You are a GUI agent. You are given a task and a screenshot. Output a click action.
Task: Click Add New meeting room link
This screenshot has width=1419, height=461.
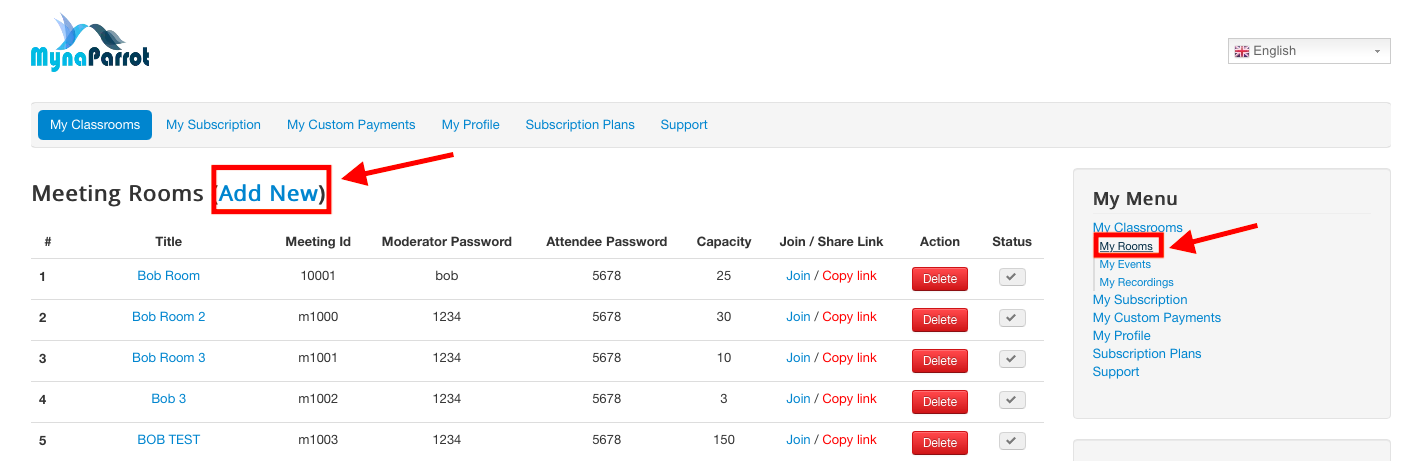pyautogui.click(x=268, y=193)
